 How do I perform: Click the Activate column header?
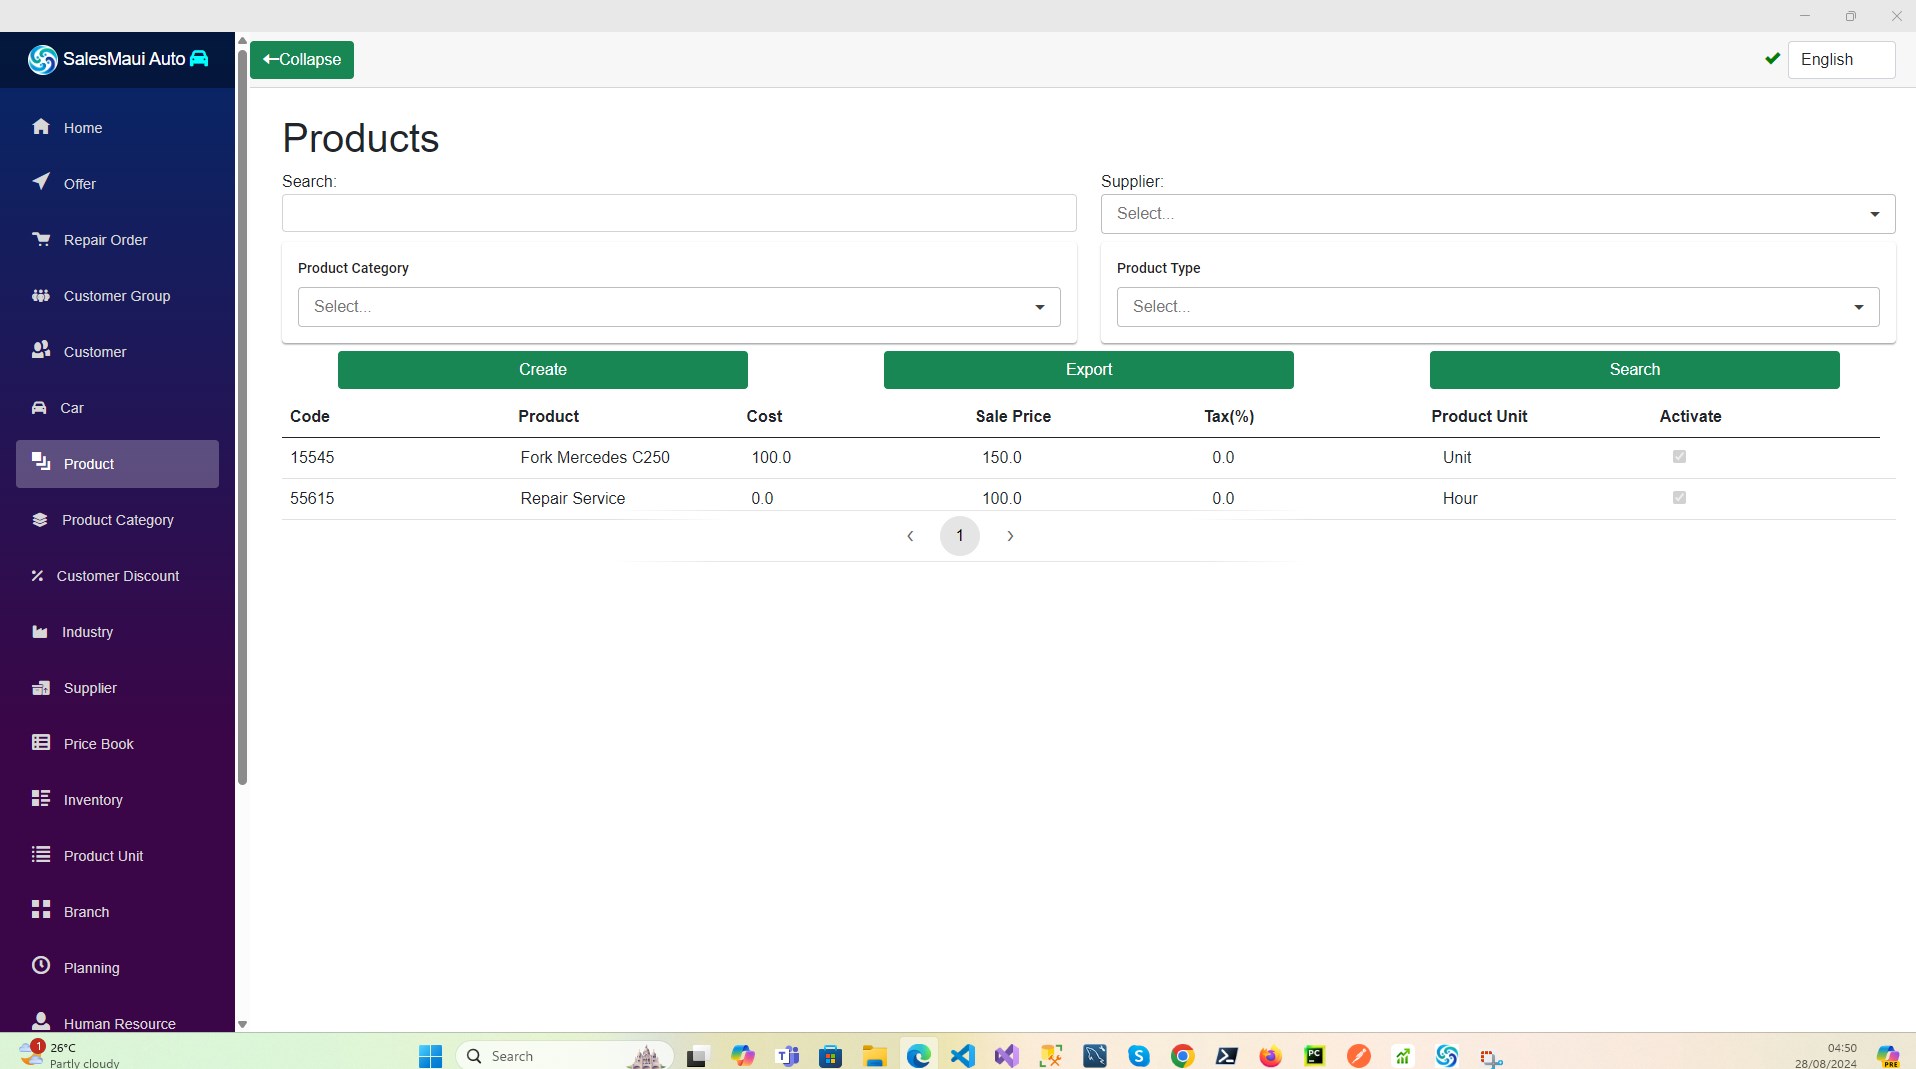click(1691, 417)
